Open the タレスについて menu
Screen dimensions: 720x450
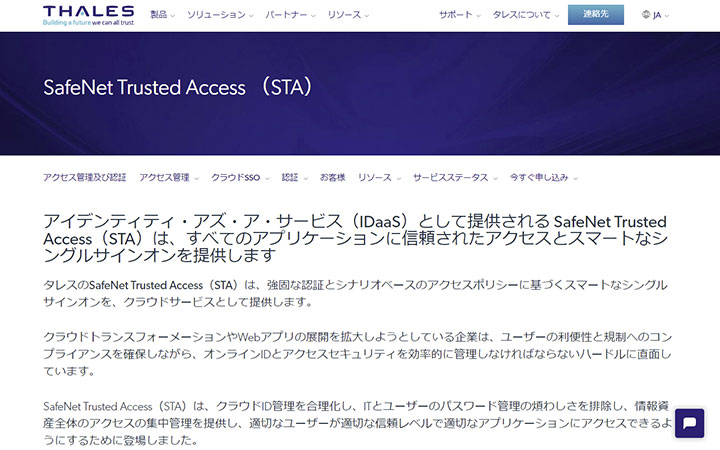pyautogui.click(x=526, y=15)
